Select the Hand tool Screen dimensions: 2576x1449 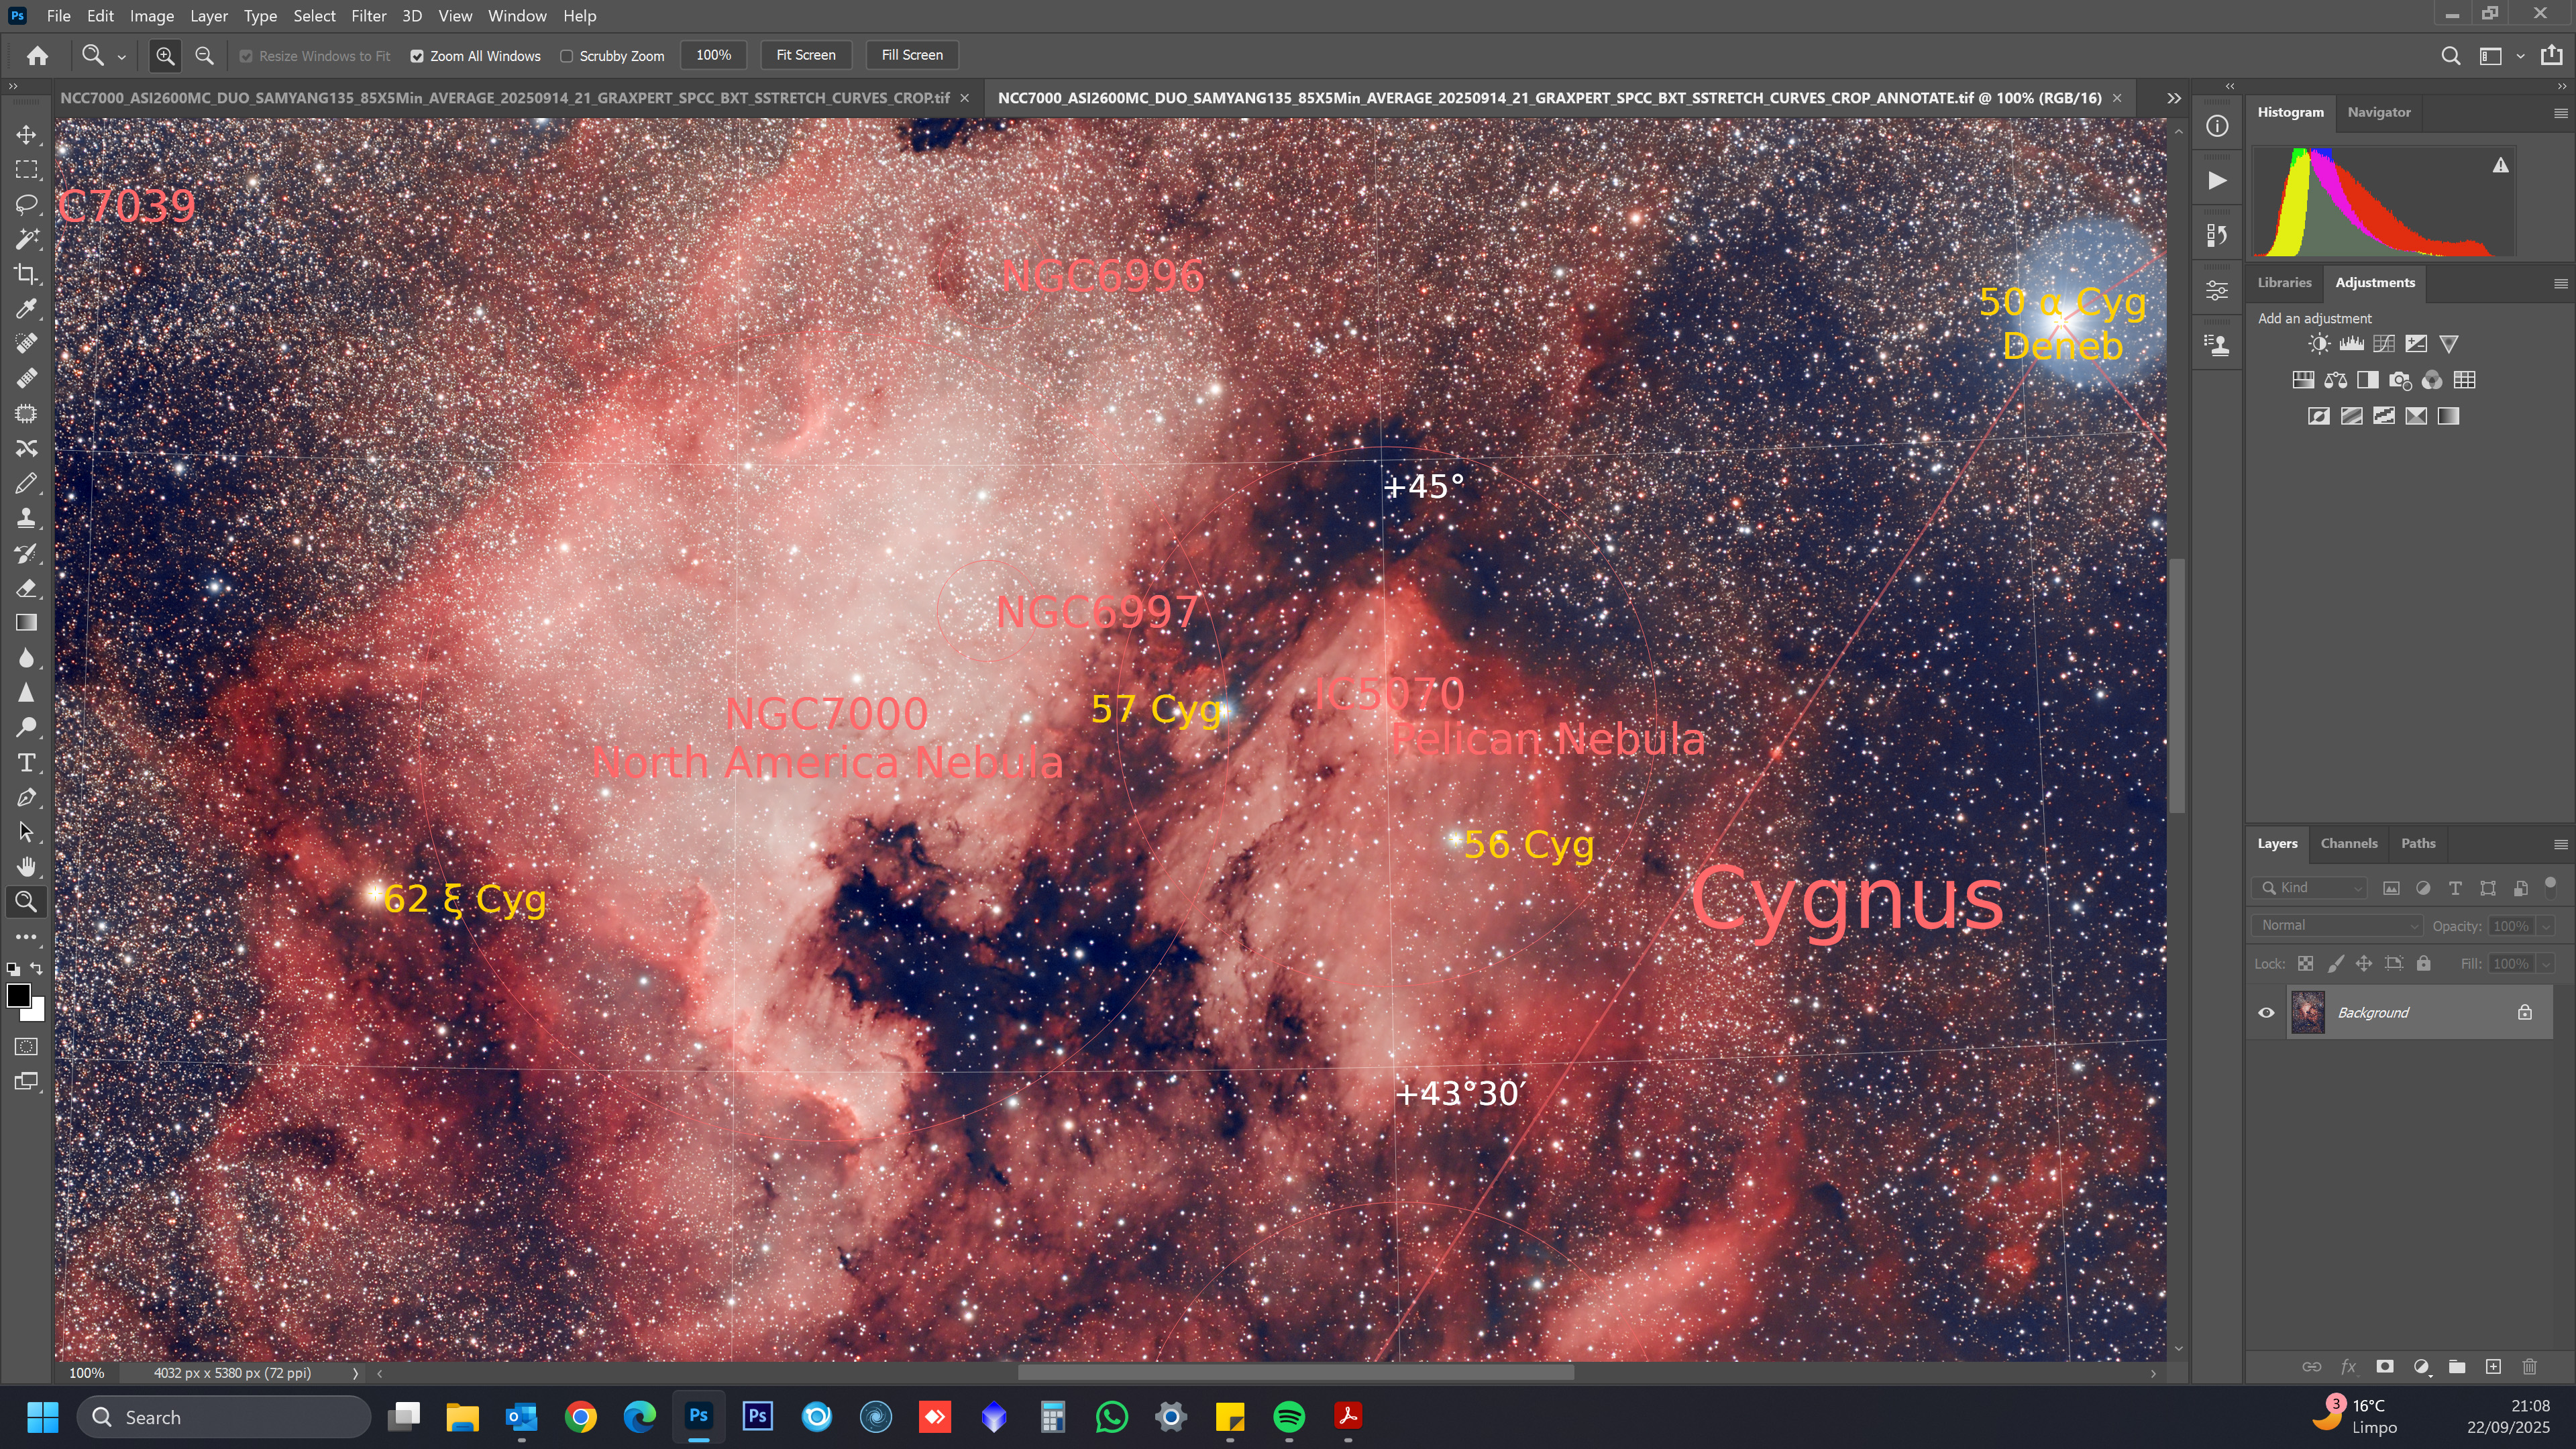click(x=27, y=867)
